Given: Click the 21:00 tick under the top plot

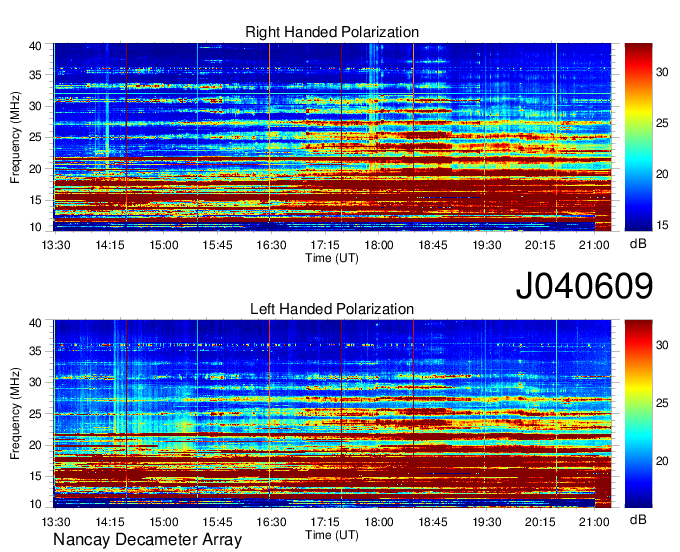Looking at the screenshot, I should pyautogui.click(x=594, y=245).
